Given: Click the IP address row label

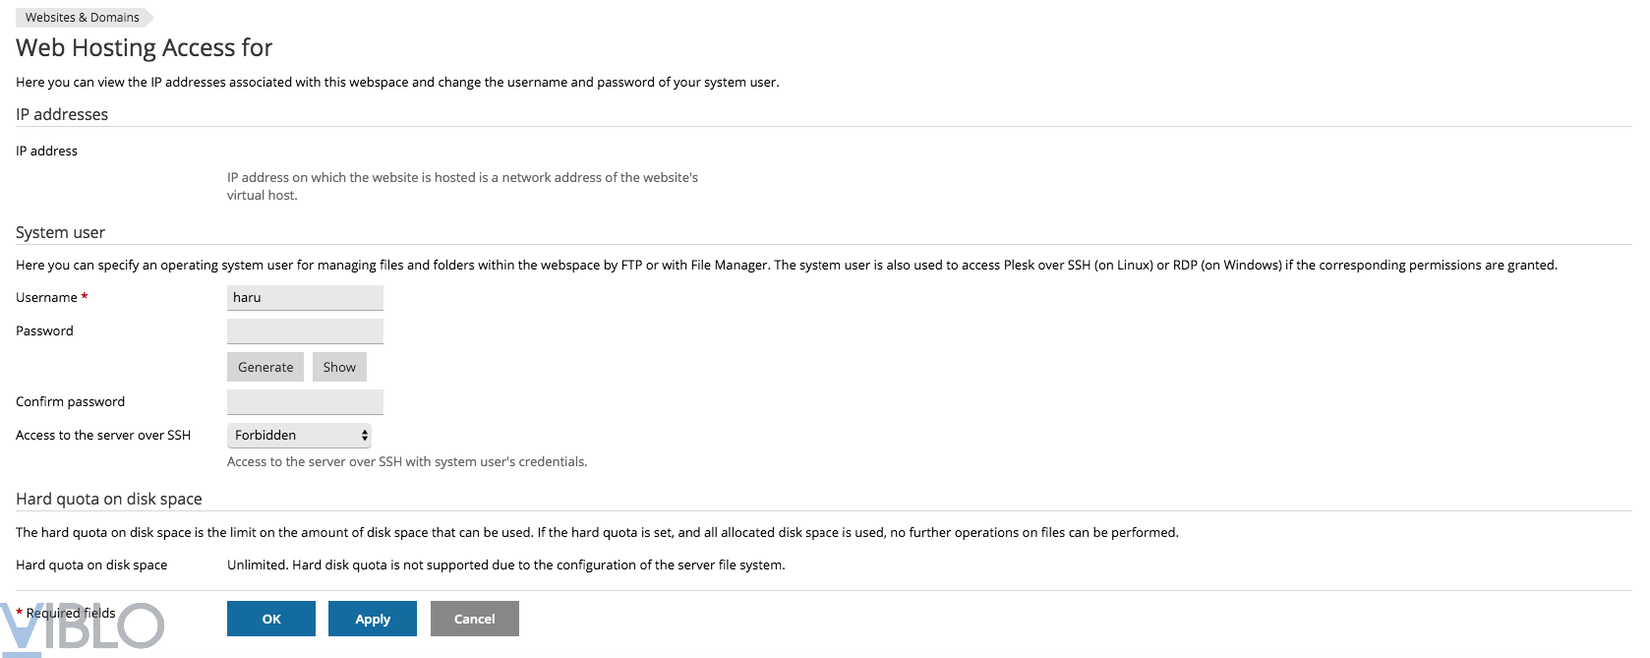Looking at the screenshot, I should click(47, 151).
